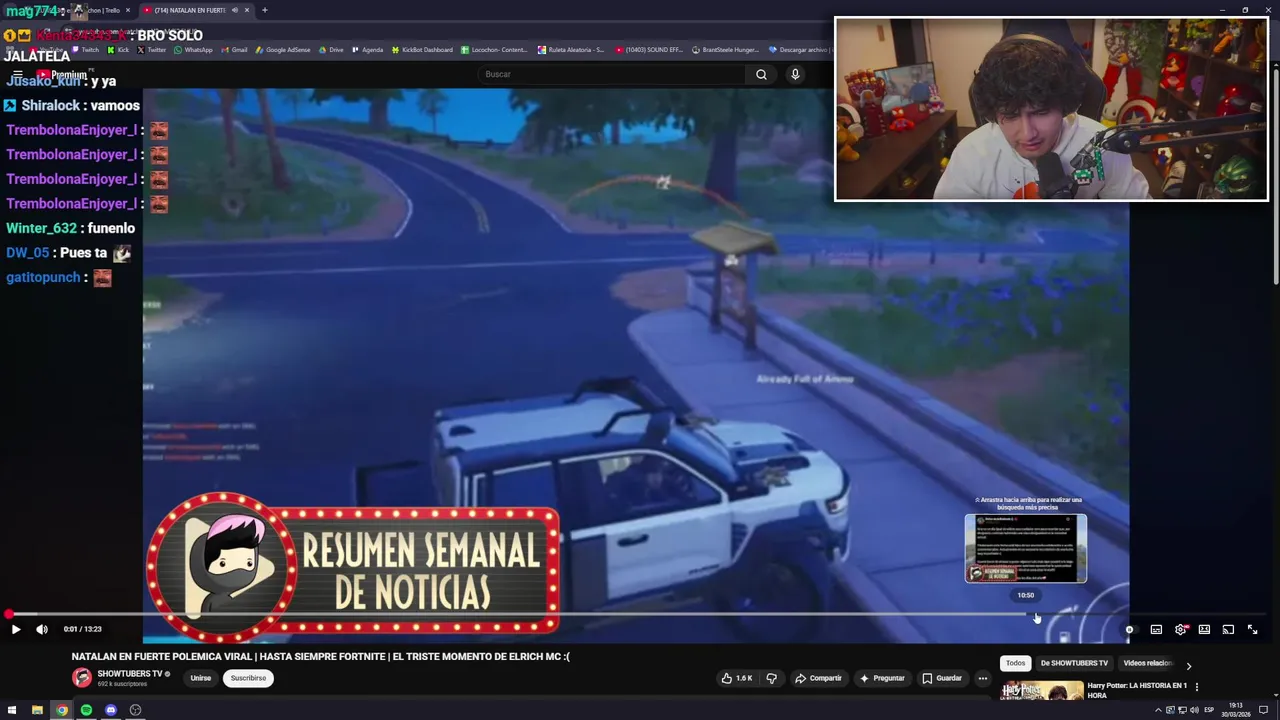Open the KickBot Dashboard bookmark
This screenshot has width=1280, height=720.
422,49
